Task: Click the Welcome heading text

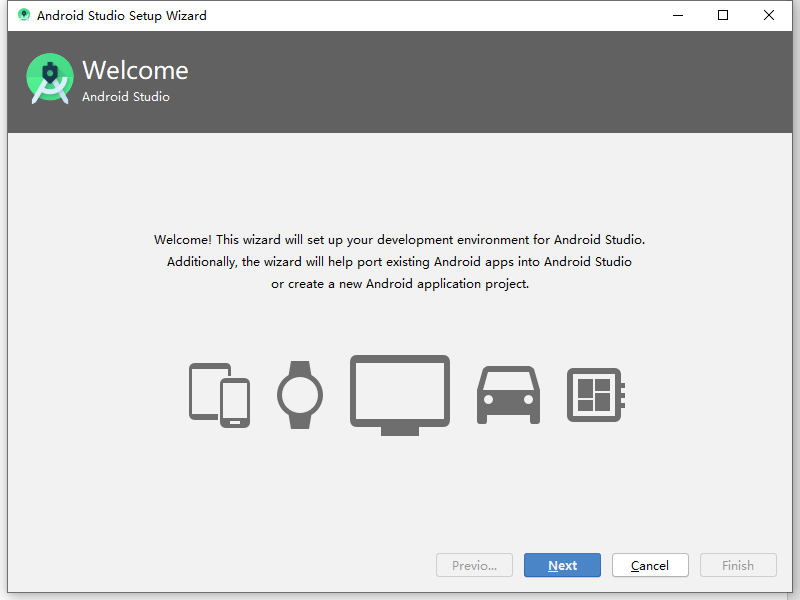Action: pos(135,70)
